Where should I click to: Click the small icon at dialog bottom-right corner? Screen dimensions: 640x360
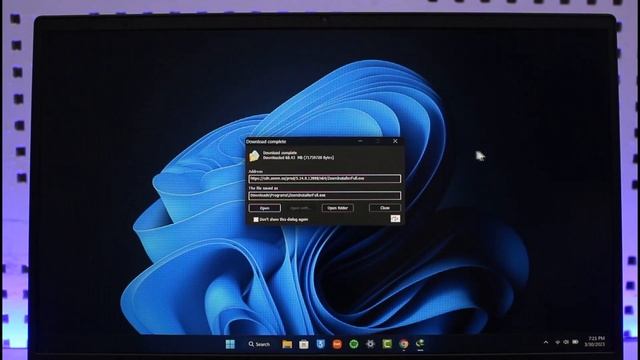(x=395, y=219)
